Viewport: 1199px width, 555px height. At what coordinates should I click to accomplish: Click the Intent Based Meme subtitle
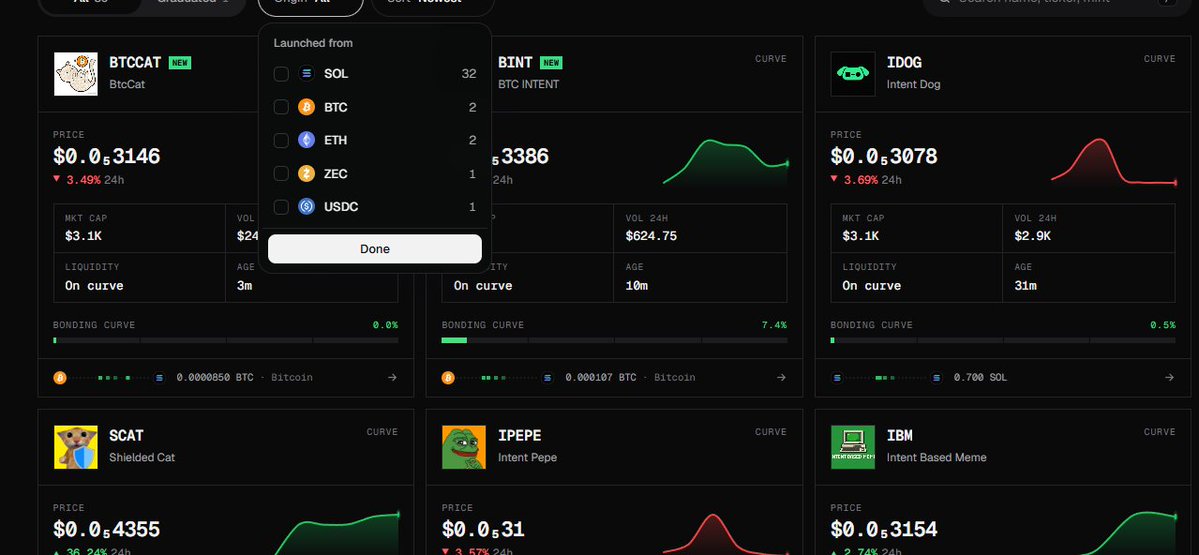[x=937, y=458]
